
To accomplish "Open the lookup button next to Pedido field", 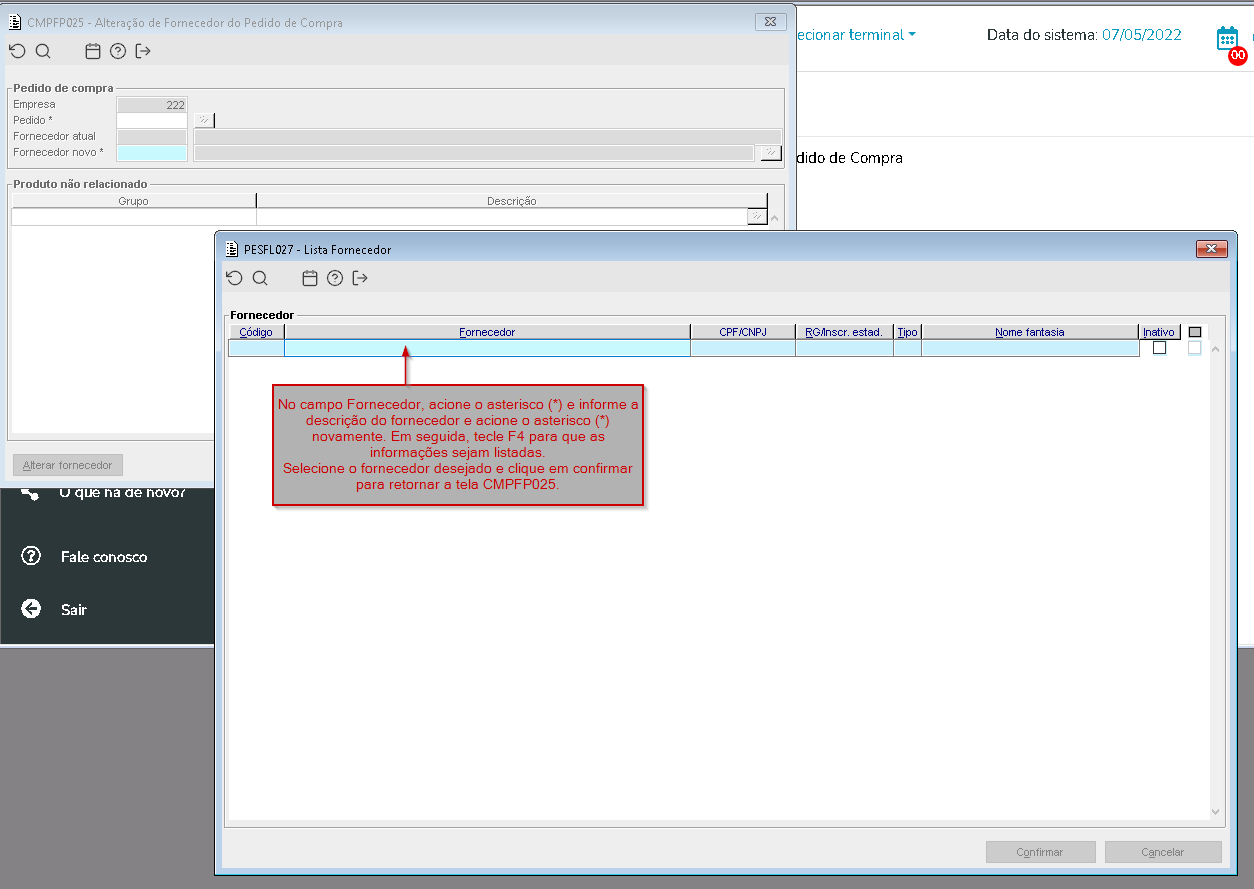I will 204,120.
